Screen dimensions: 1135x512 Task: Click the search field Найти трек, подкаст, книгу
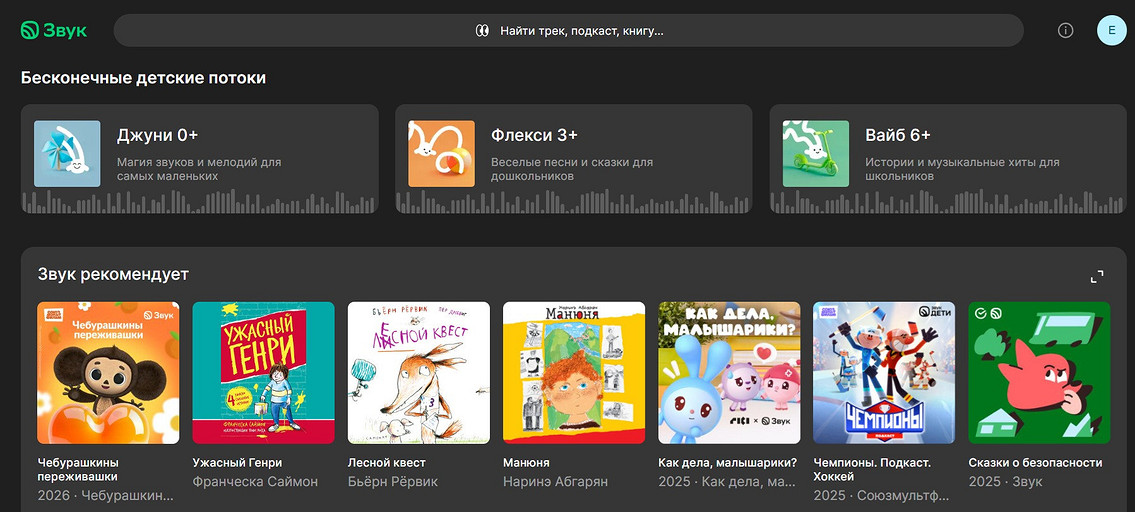(x=568, y=30)
